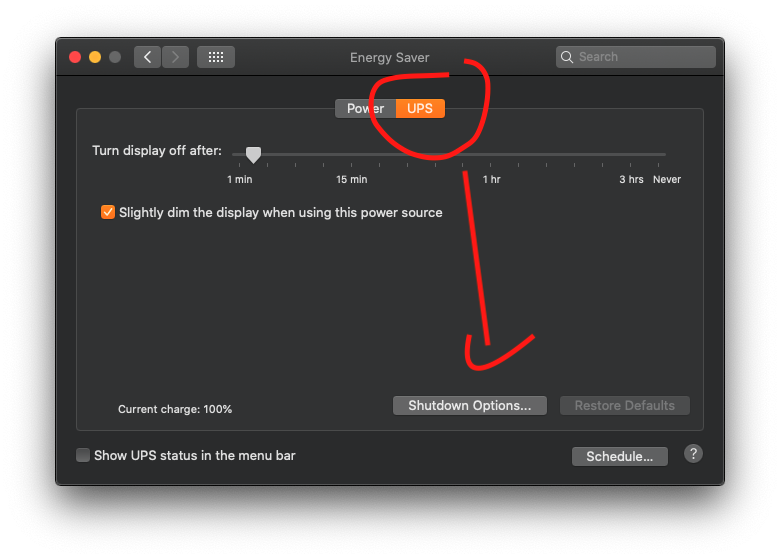Go back with the left chevron button
Screen dimensions: 780x559
[x=147, y=57]
